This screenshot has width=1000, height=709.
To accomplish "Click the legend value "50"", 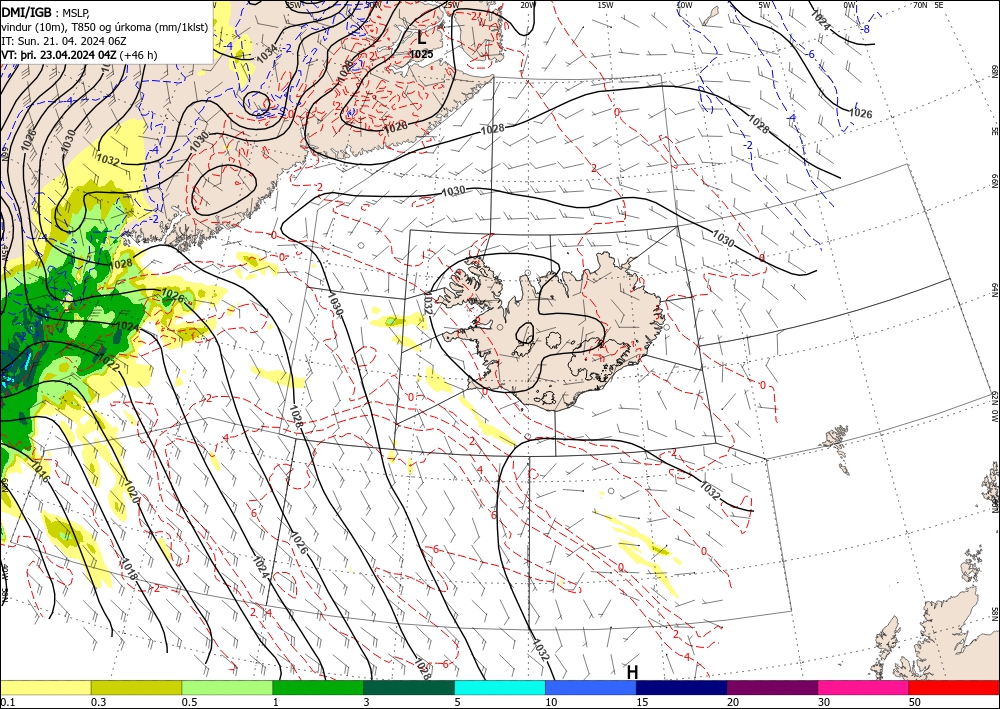I will (x=915, y=702).
